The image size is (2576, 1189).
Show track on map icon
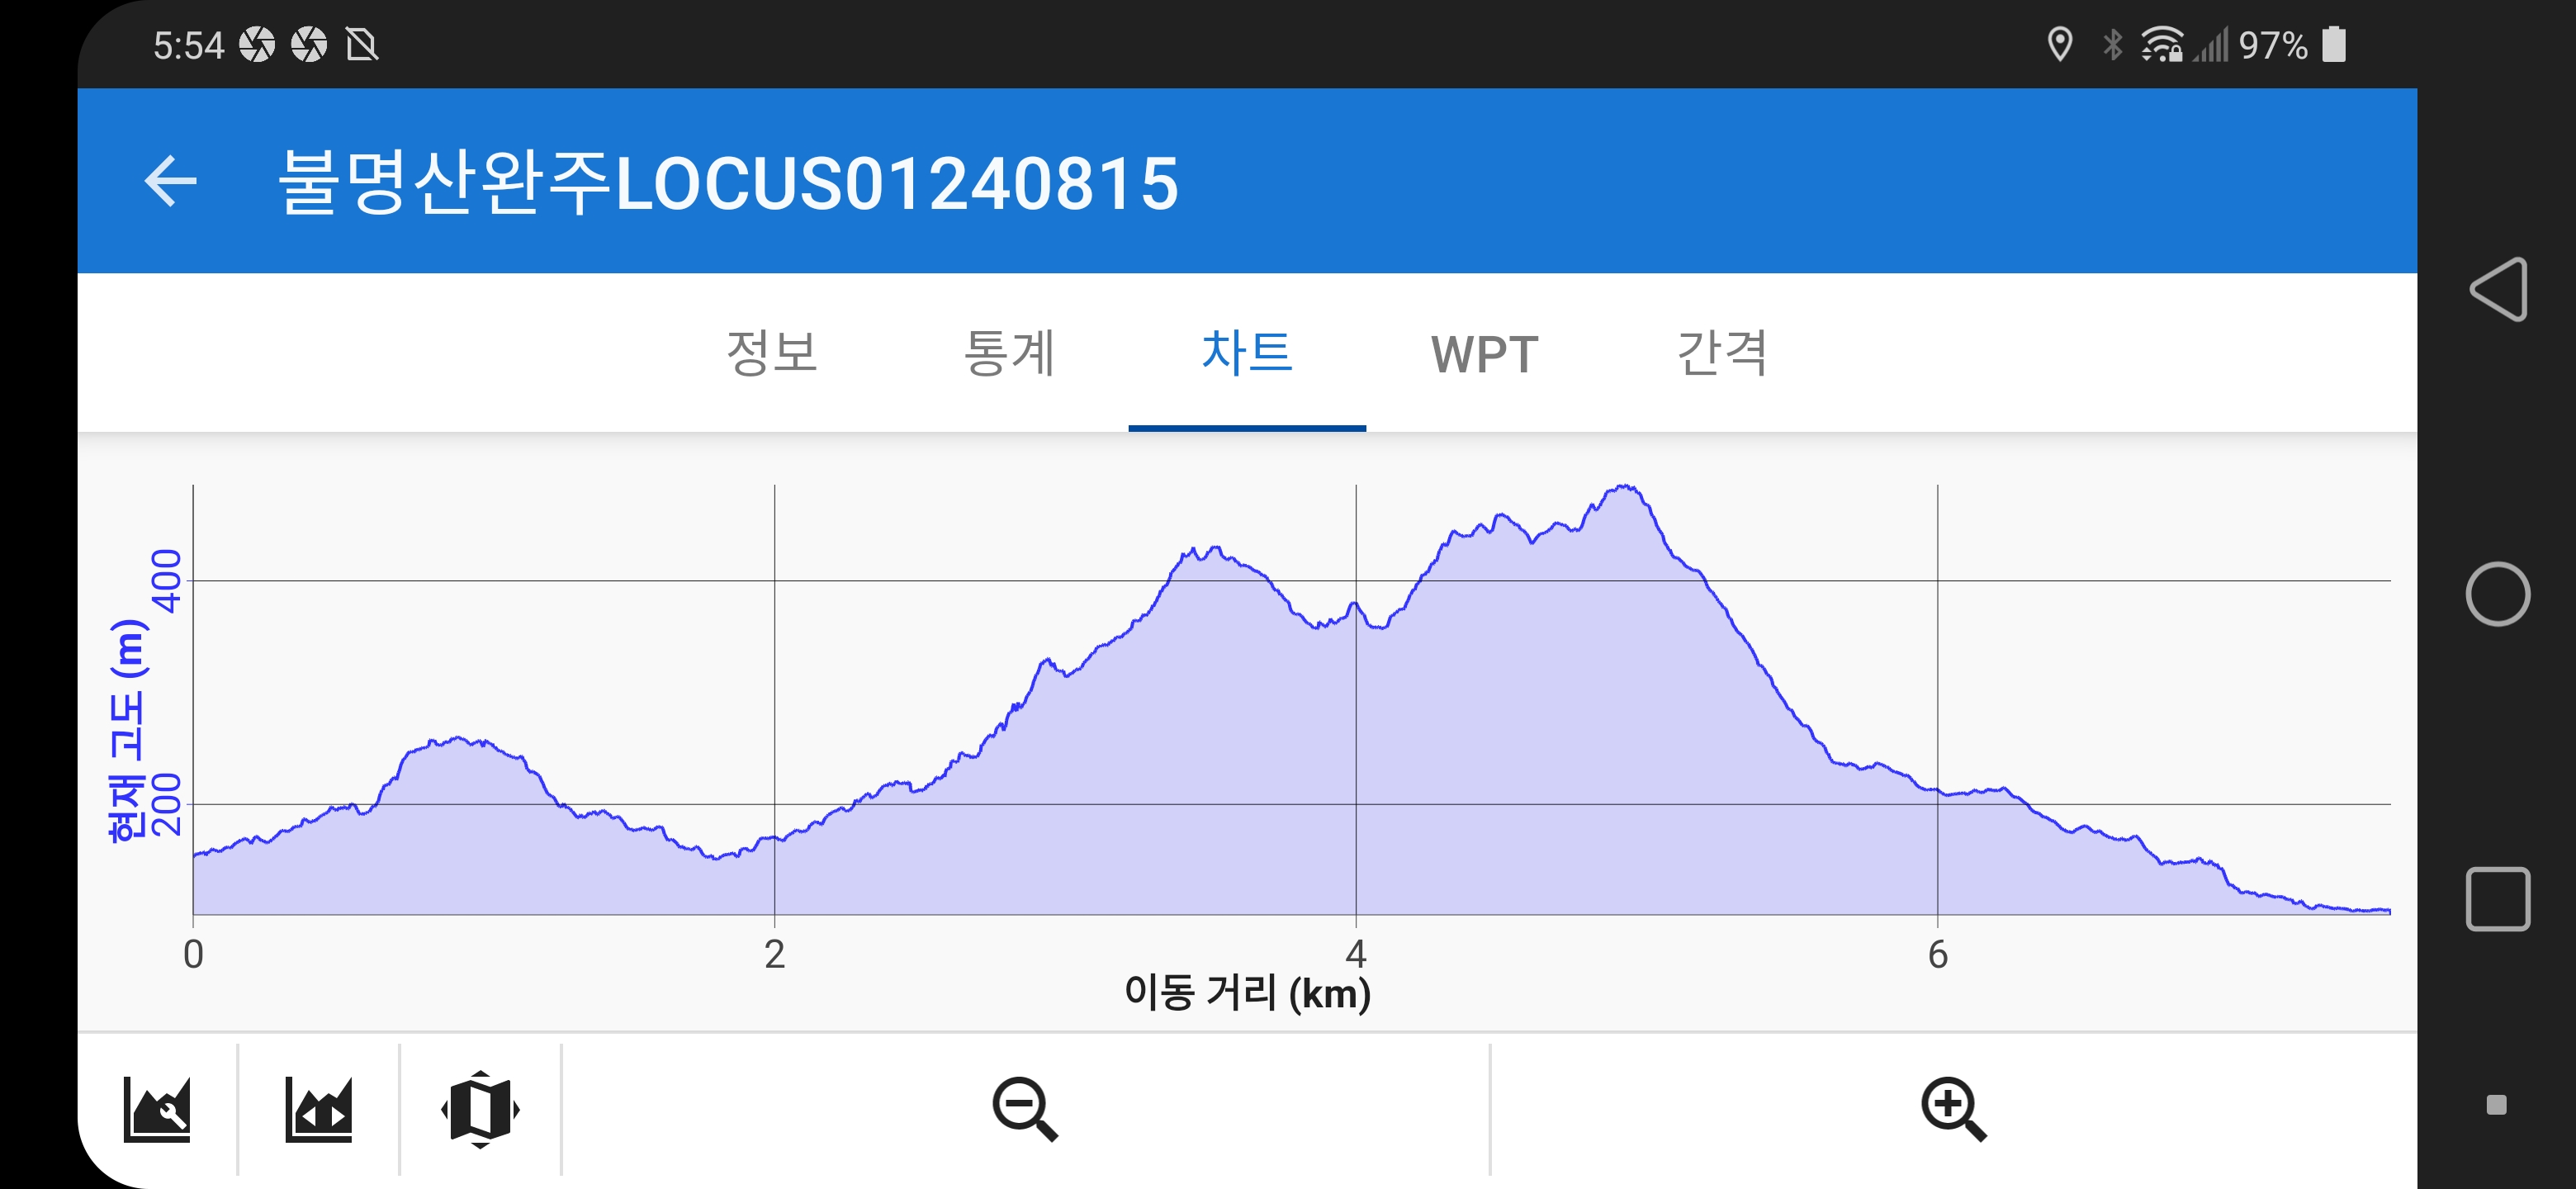tap(480, 1109)
